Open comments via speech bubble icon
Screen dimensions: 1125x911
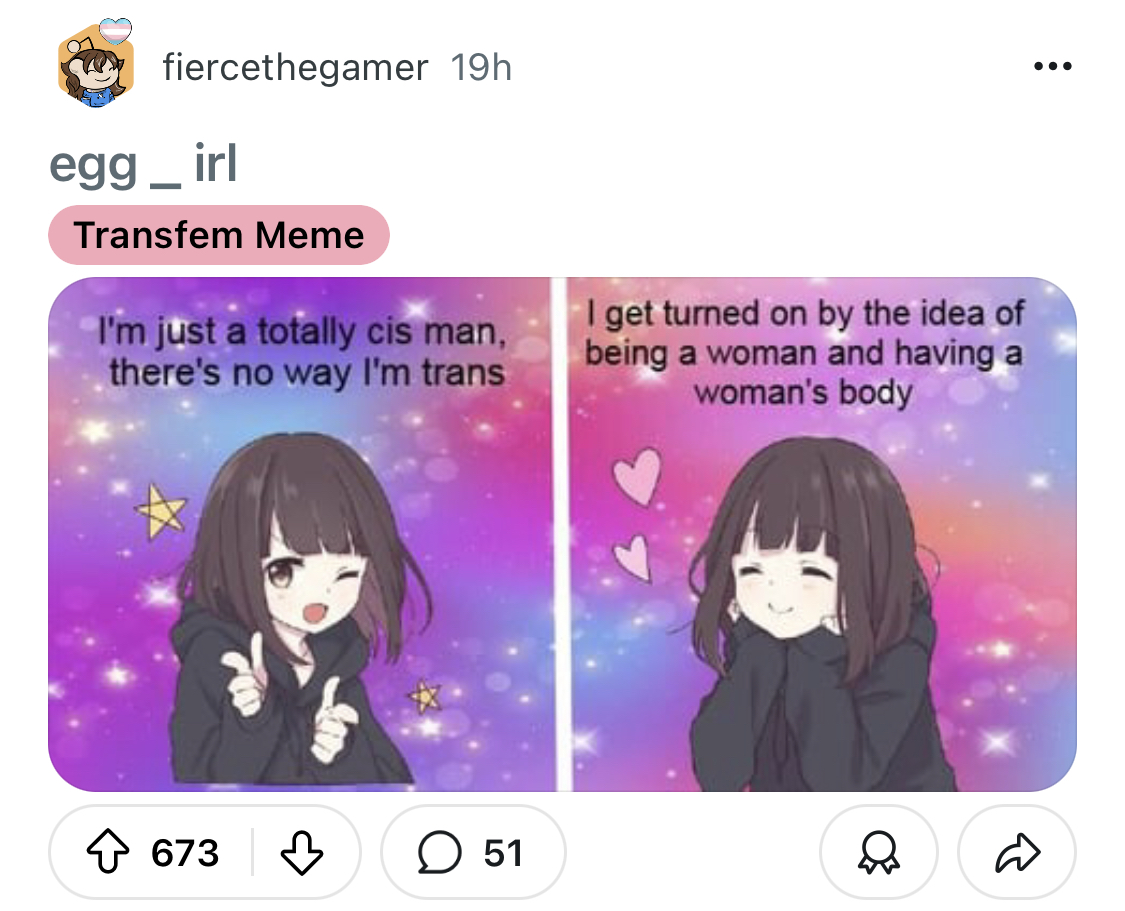(439, 851)
